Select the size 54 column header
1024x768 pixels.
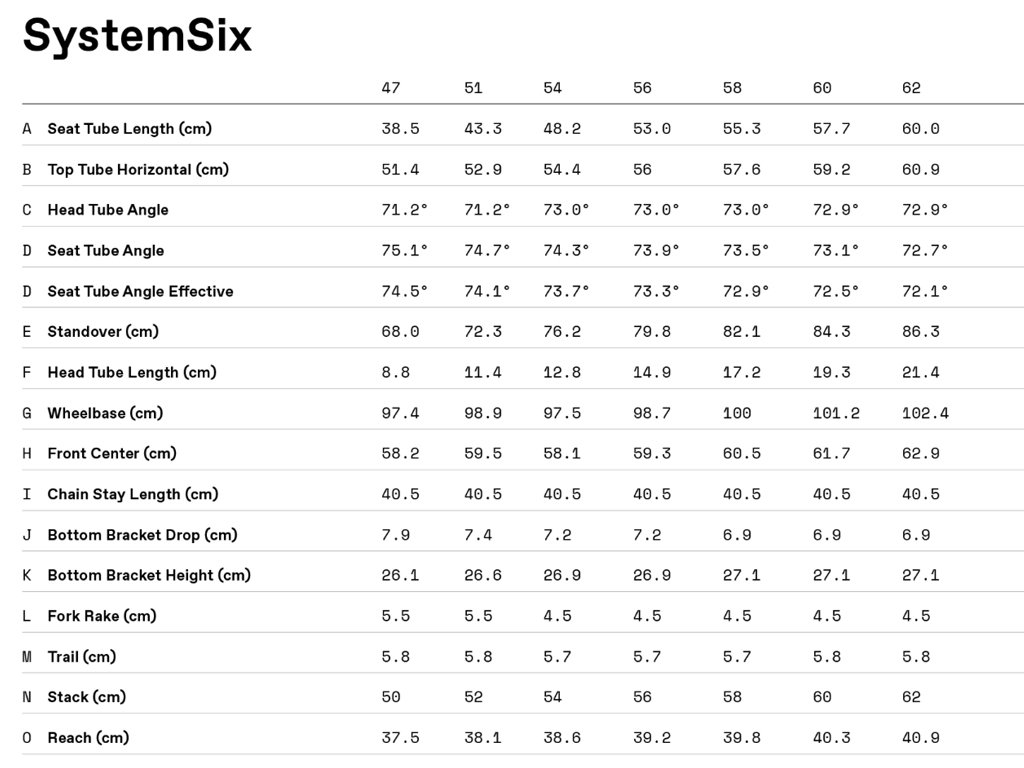[x=553, y=88]
